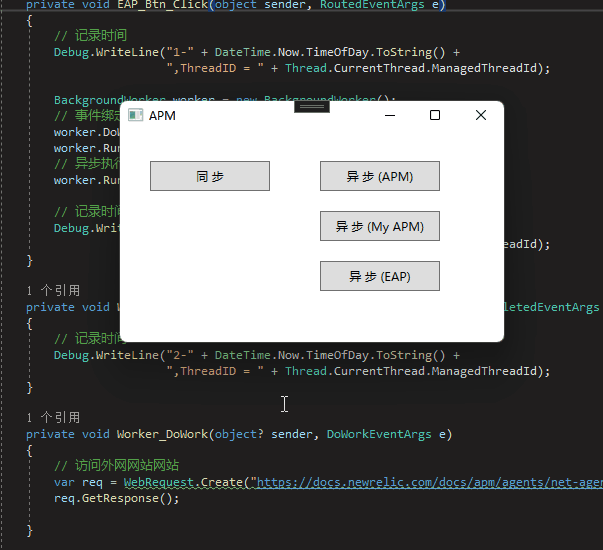Click '1 个引用' above Worker_DoWork method
The height and width of the screenshot is (550, 603).
pos(53,418)
